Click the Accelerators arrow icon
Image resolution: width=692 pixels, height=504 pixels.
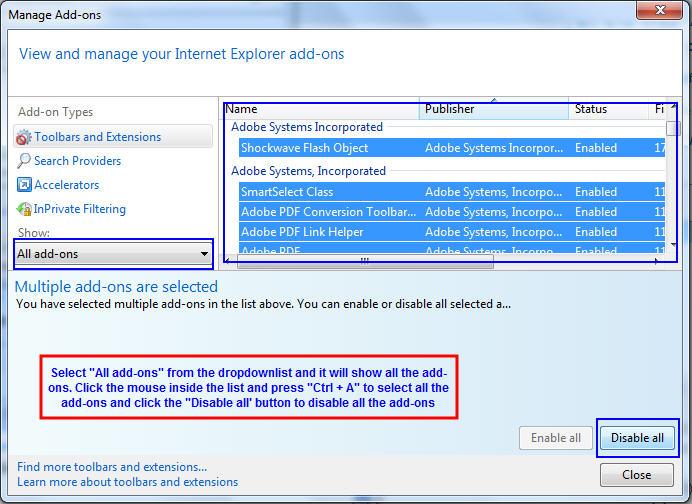[x=24, y=184]
